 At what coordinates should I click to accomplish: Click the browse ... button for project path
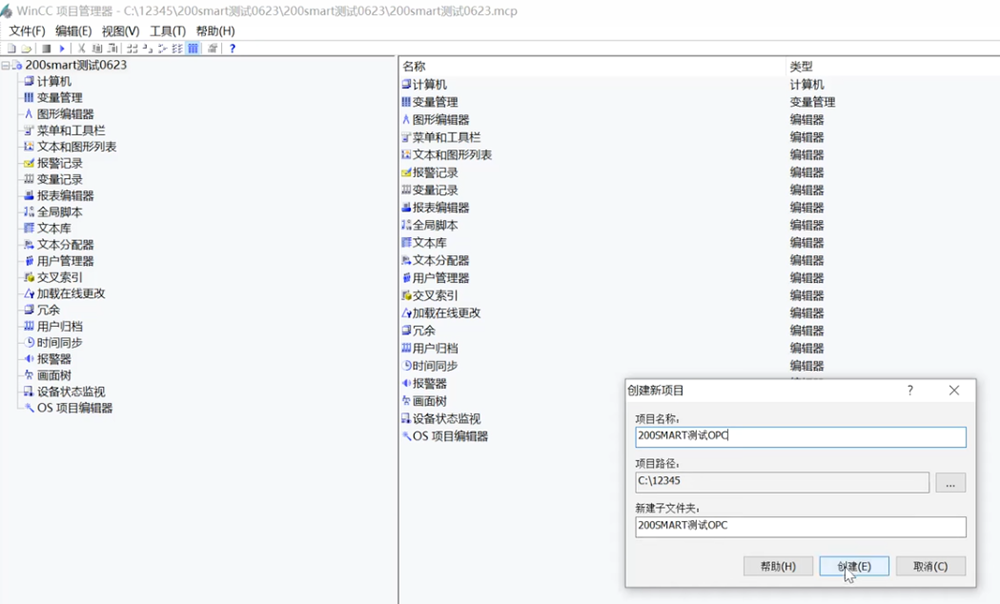(x=950, y=483)
